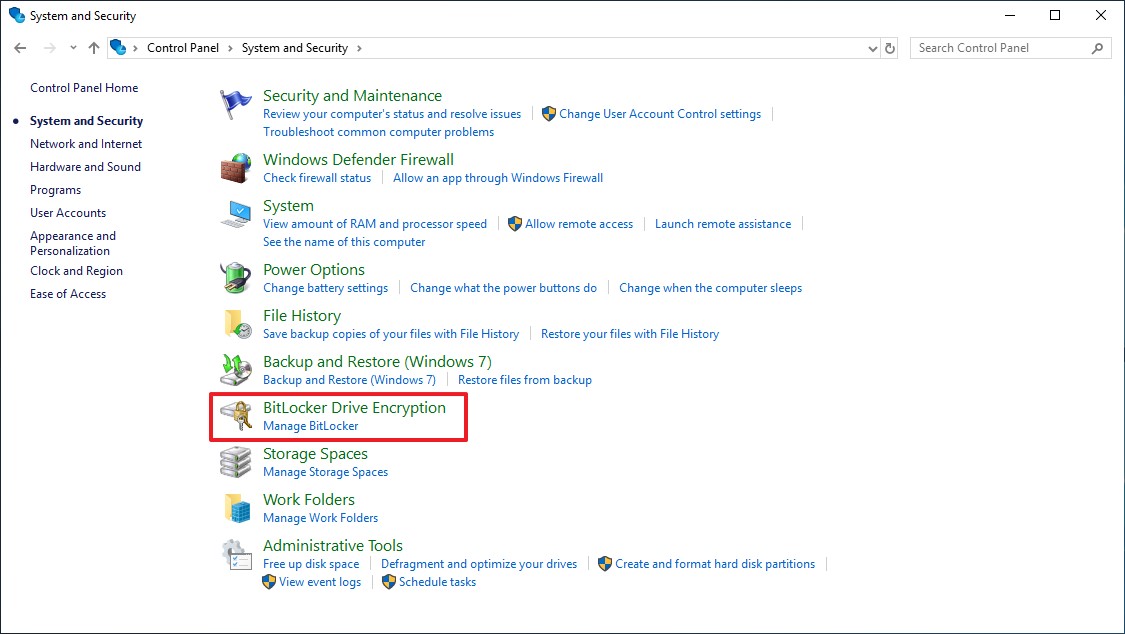Go up one level with up arrow
1125x634 pixels.
[x=94, y=48]
